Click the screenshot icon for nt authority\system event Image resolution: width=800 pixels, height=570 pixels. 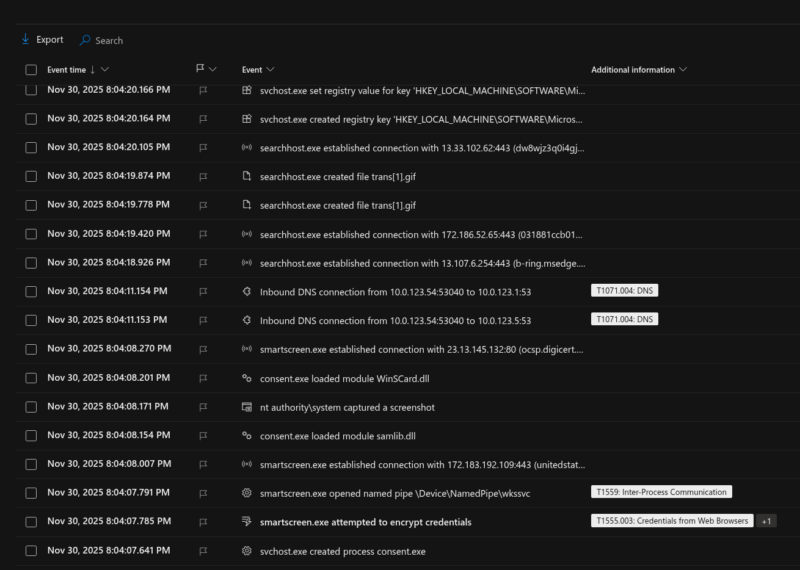[247, 407]
